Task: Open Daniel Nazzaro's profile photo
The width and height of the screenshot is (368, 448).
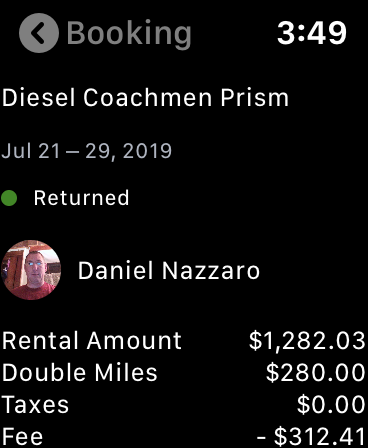Action: [x=31, y=270]
